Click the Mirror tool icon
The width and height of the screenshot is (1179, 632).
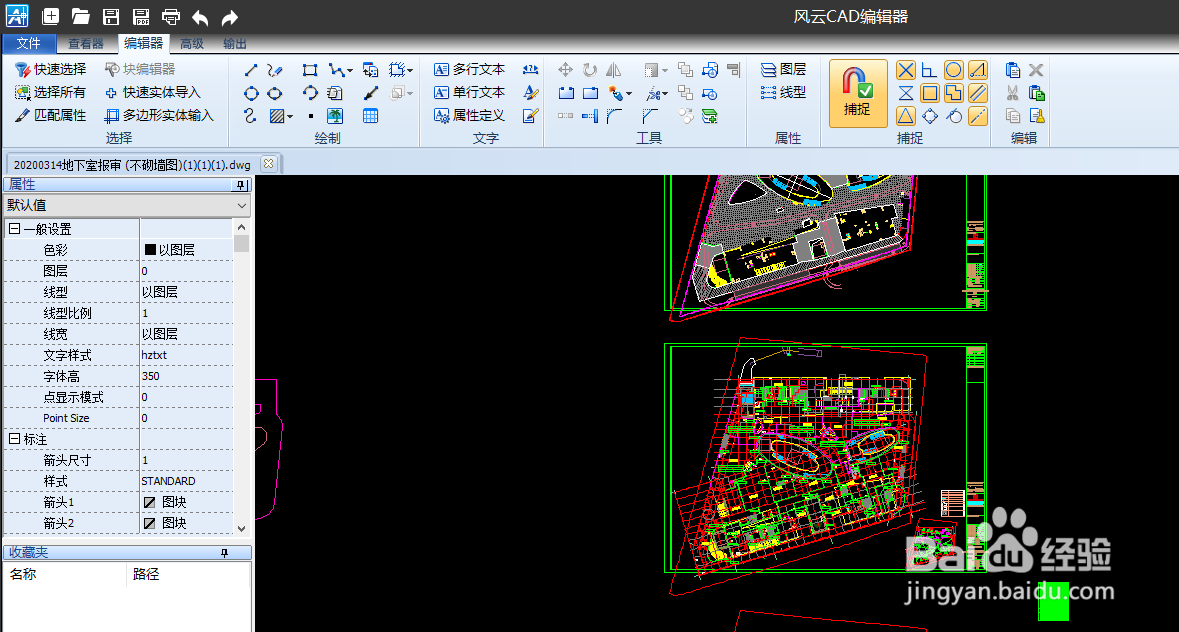click(x=614, y=70)
